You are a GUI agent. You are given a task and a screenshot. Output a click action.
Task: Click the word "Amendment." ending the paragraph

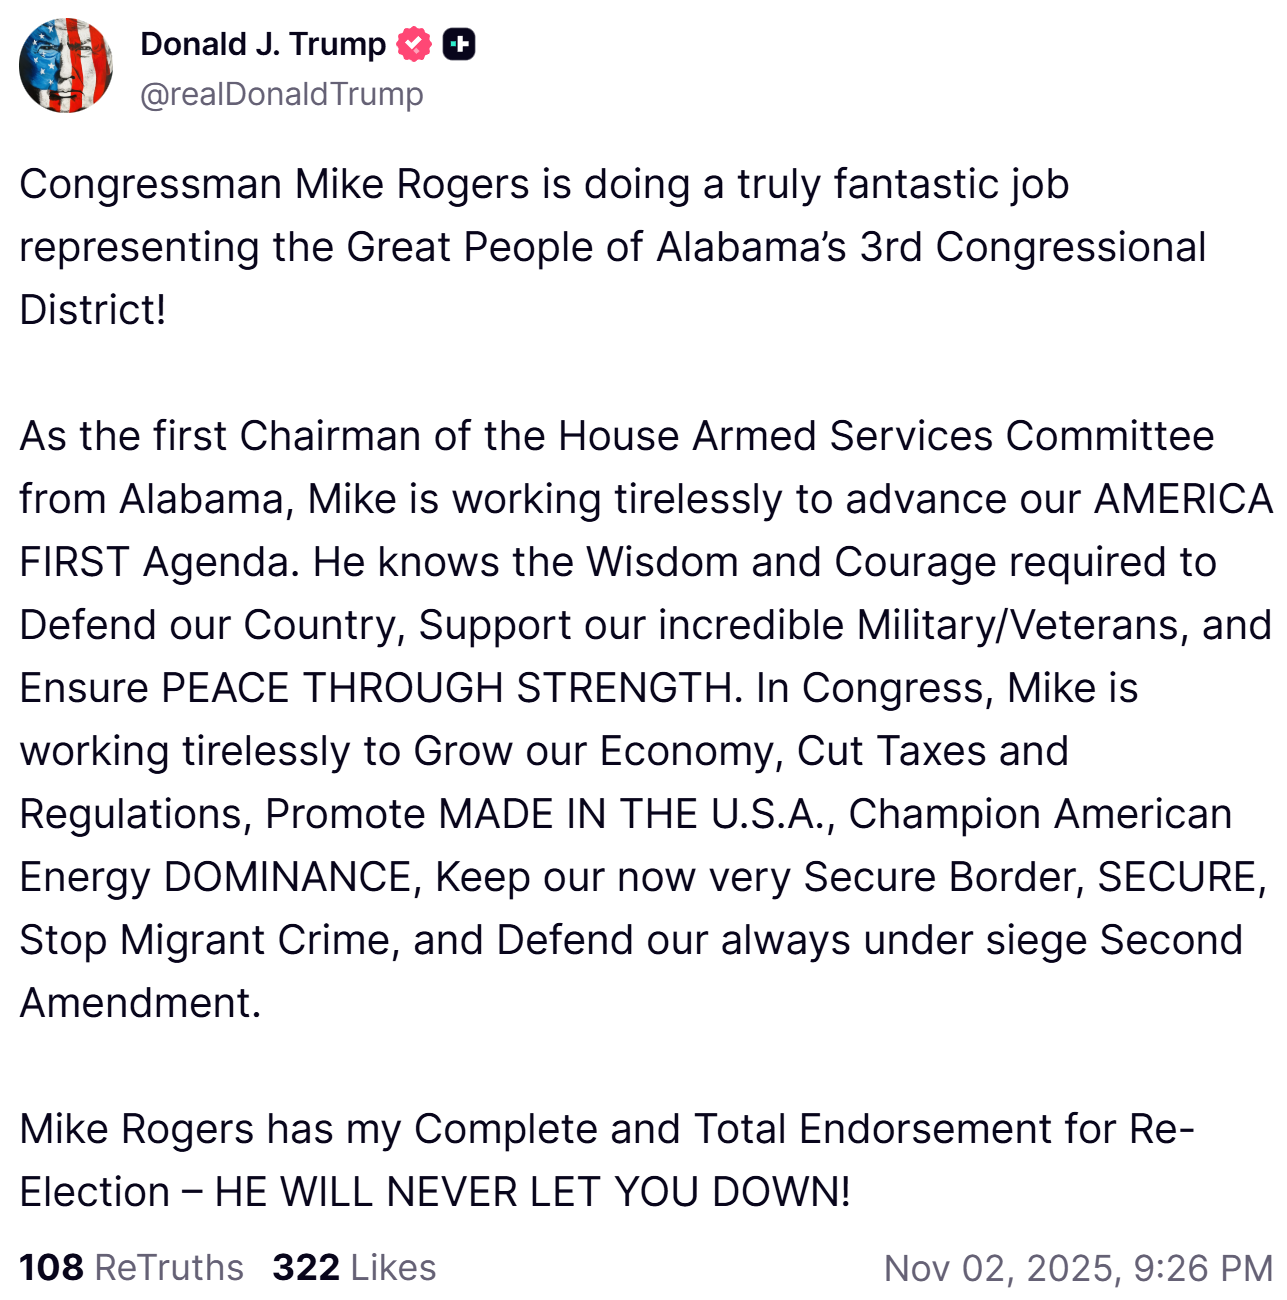(140, 1004)
